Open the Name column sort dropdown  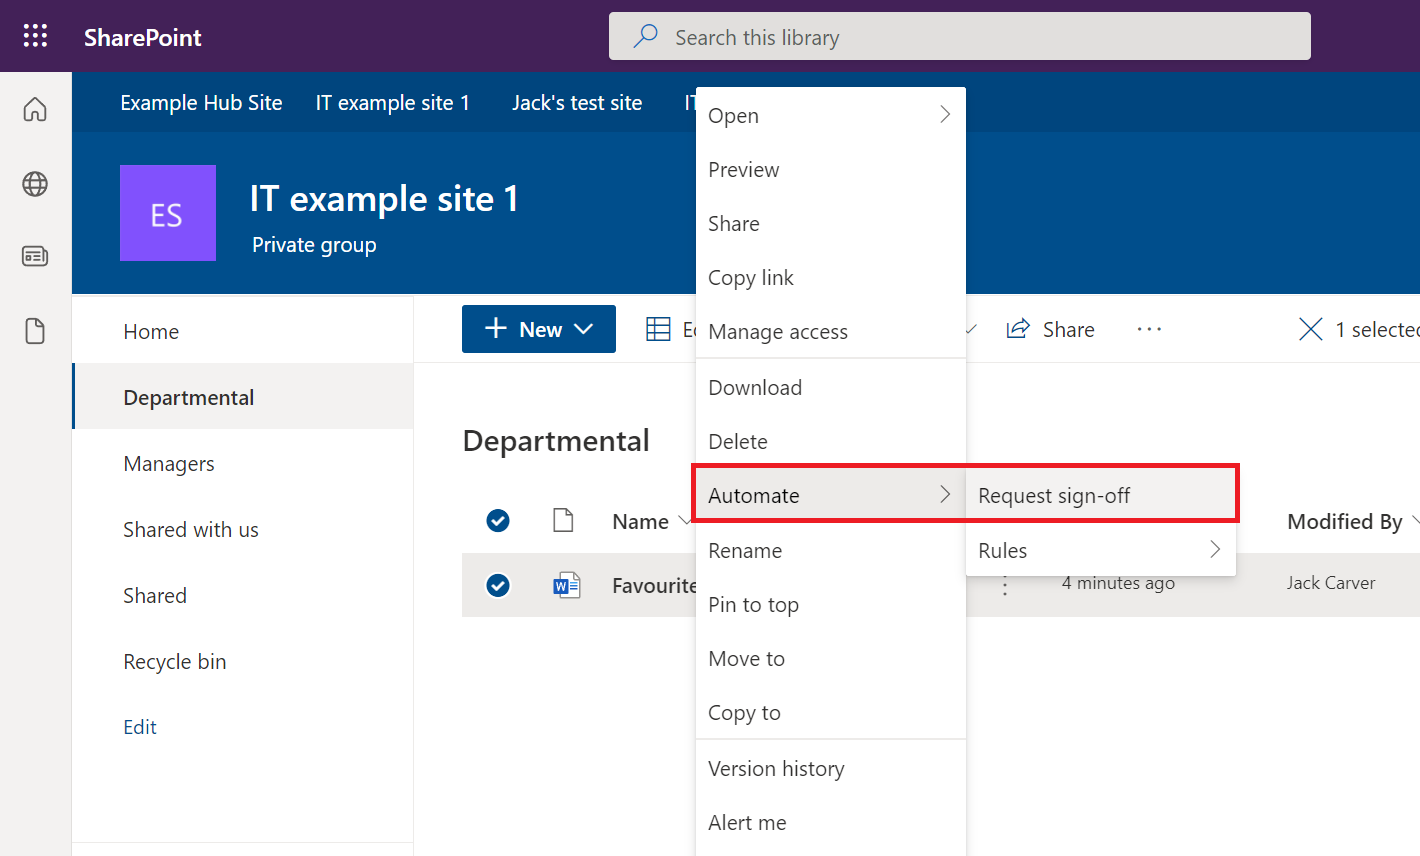coord(686,521)
